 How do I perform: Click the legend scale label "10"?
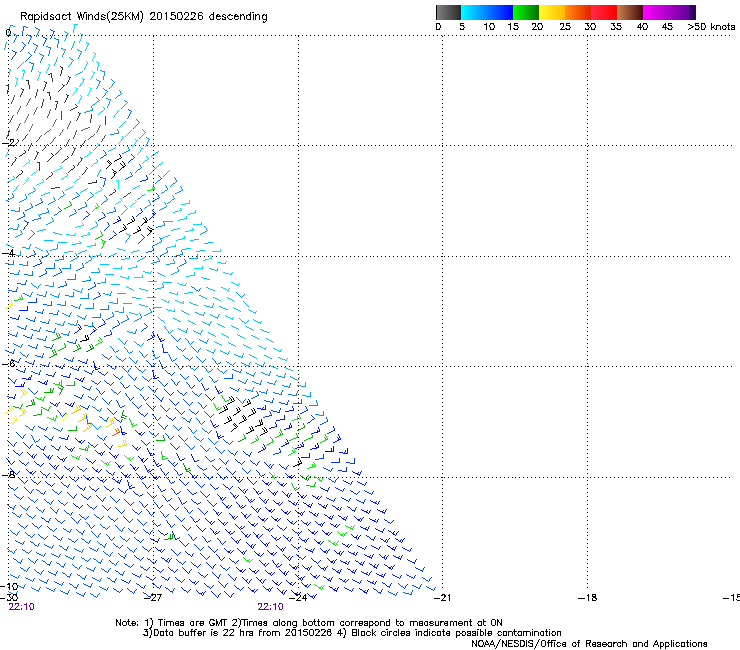[x=489, y=27]
